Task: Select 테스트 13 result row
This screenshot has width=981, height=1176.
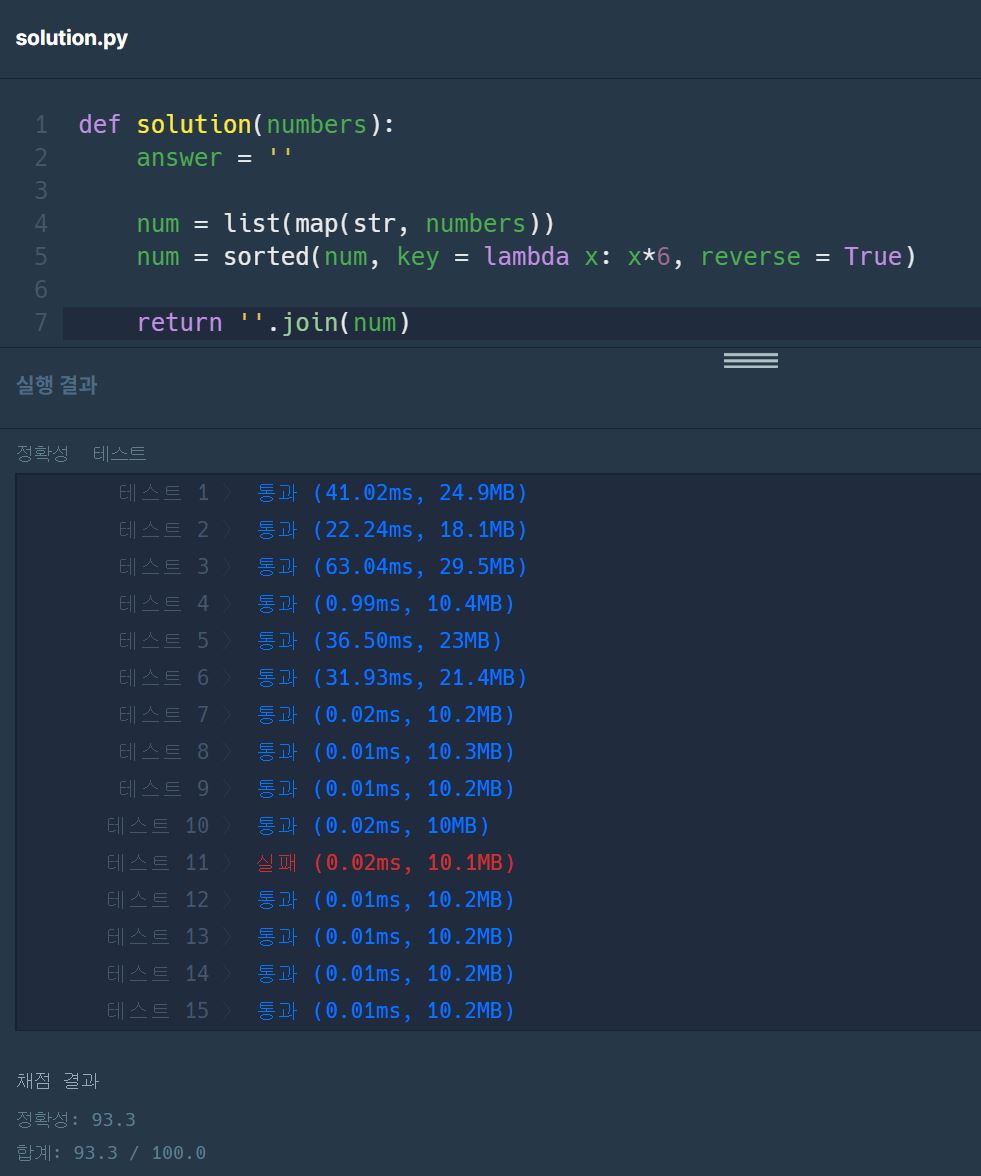Action: (x=310, y=936)
